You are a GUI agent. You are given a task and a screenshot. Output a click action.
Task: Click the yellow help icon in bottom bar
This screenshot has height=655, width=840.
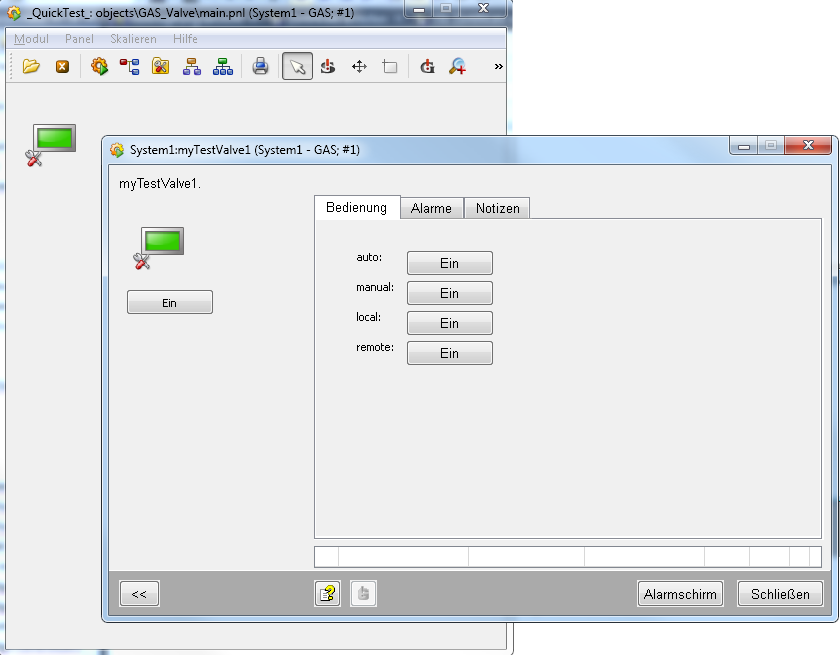327,594
